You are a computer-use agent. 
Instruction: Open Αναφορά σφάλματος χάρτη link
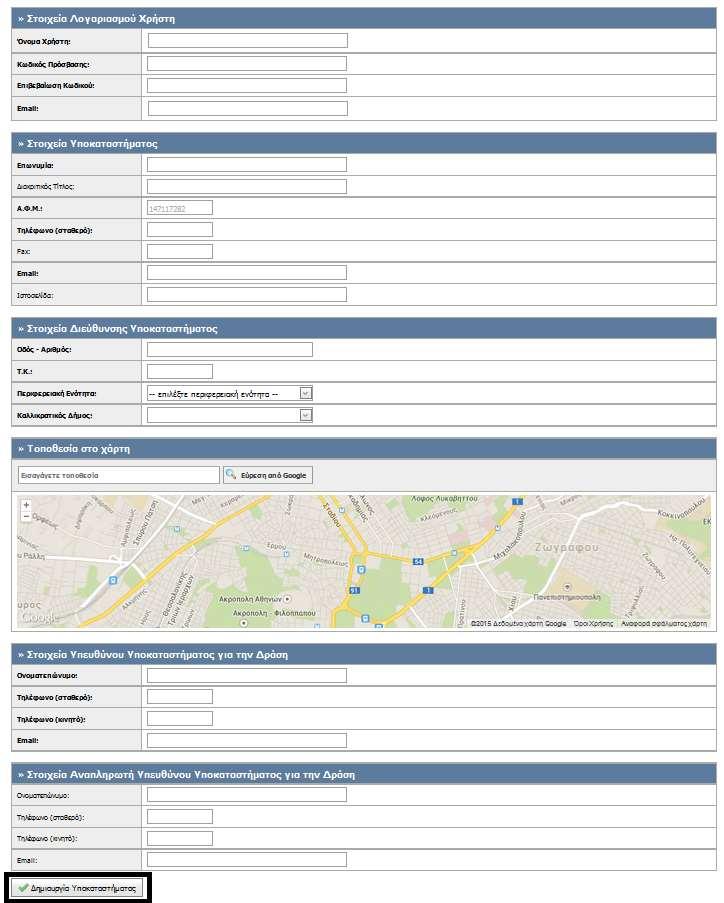[664, 624]
